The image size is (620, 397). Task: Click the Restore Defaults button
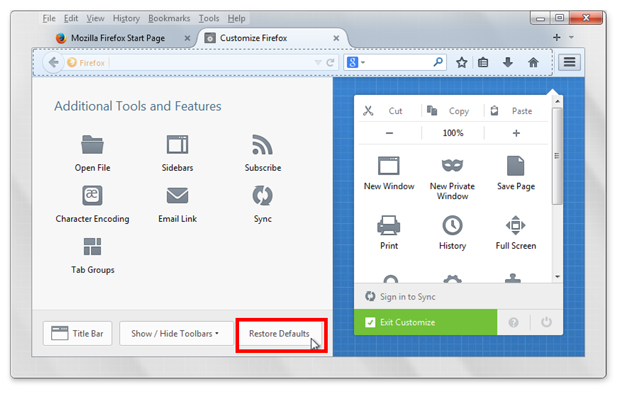[279, 334]
